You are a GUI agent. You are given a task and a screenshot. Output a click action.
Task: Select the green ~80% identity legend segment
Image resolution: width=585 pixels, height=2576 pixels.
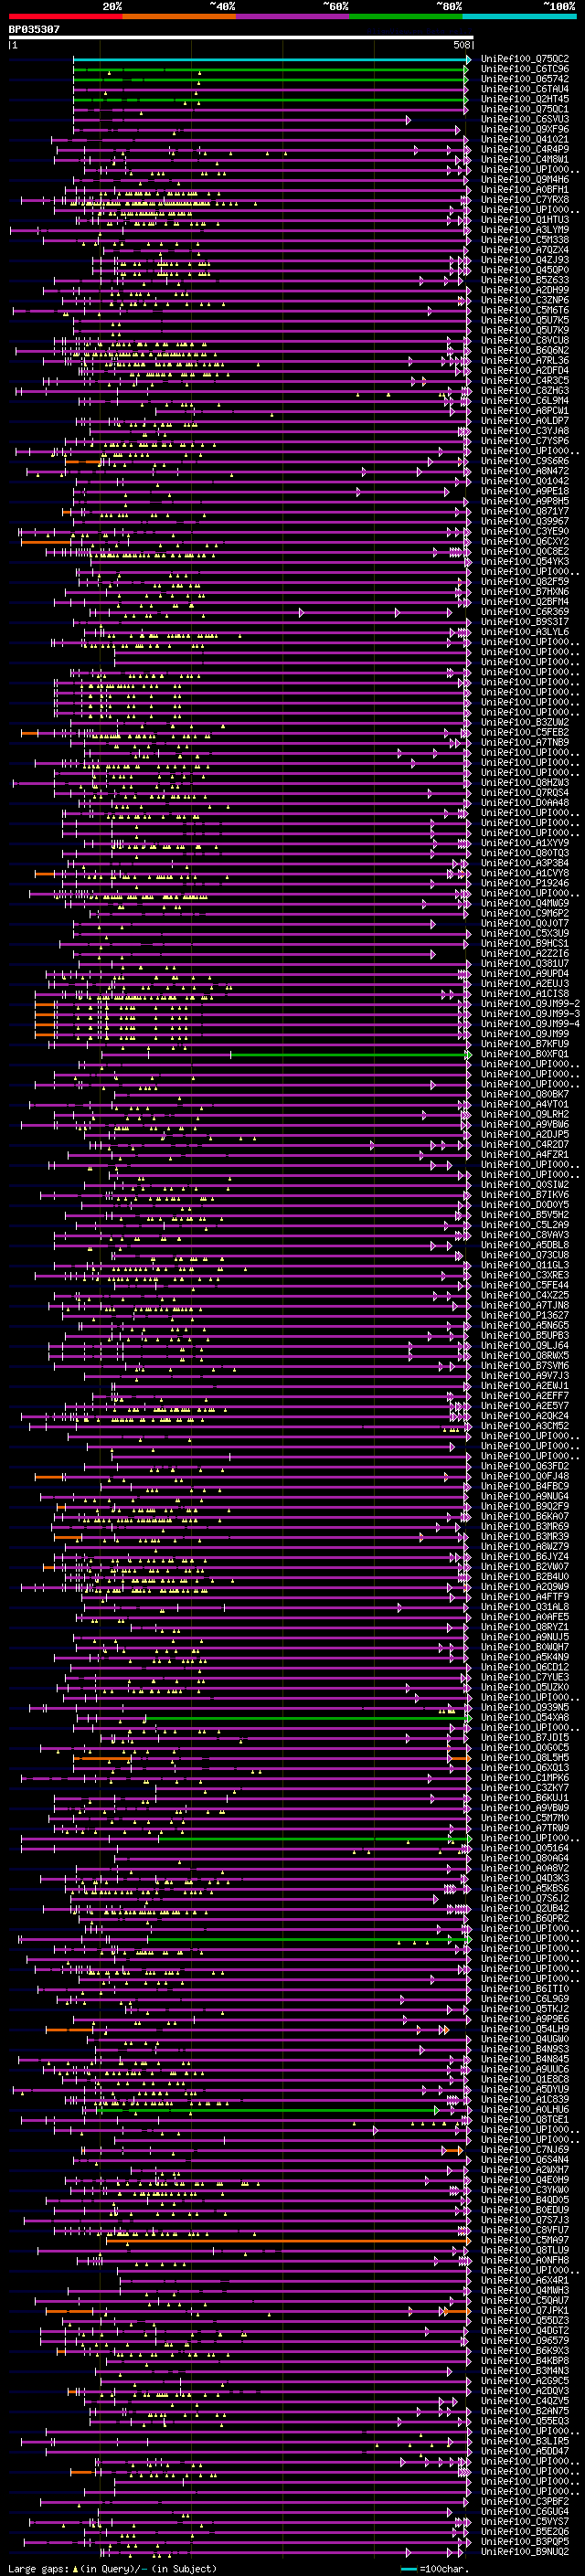(405, 16)
